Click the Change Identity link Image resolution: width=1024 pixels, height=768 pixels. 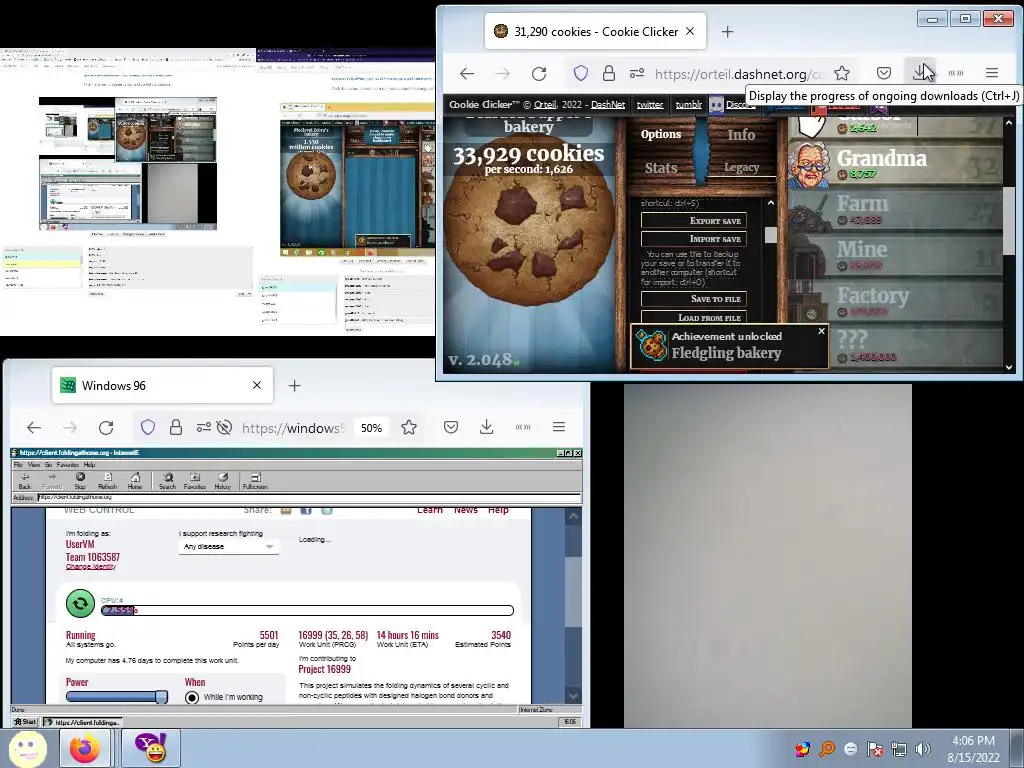[x=91, y=567]
